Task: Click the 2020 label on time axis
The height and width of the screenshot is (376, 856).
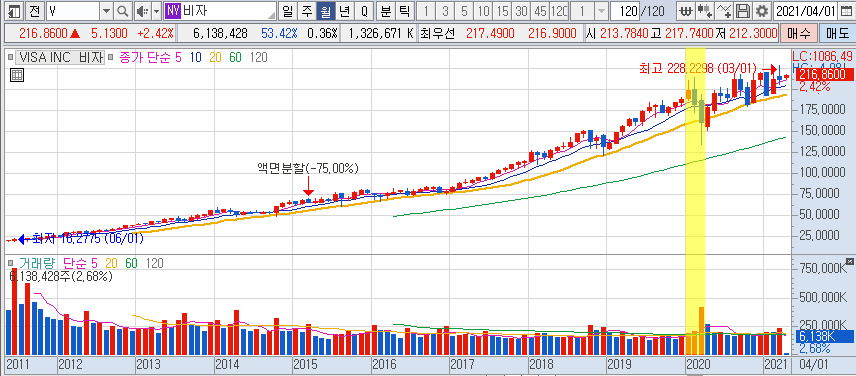Action: point(698,365)
